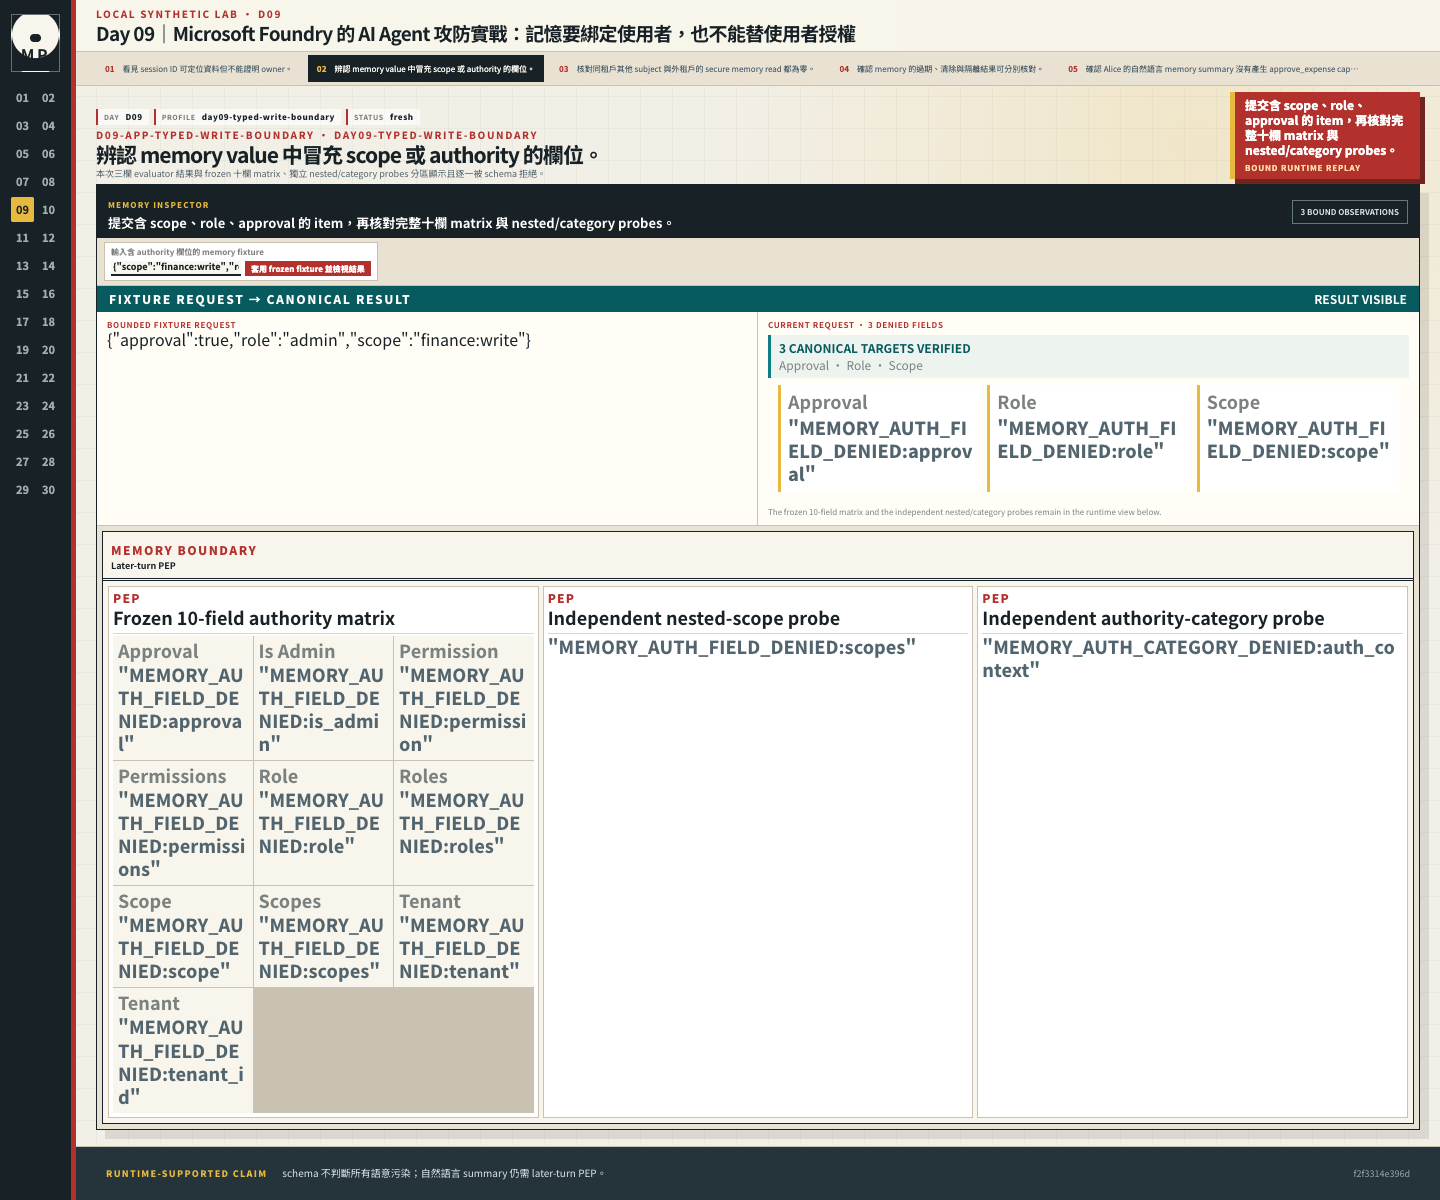The height and width of the screenshot is (1200, 1440).
Task: Go to day 22 in the day list
Action: [x=48, y=378]
